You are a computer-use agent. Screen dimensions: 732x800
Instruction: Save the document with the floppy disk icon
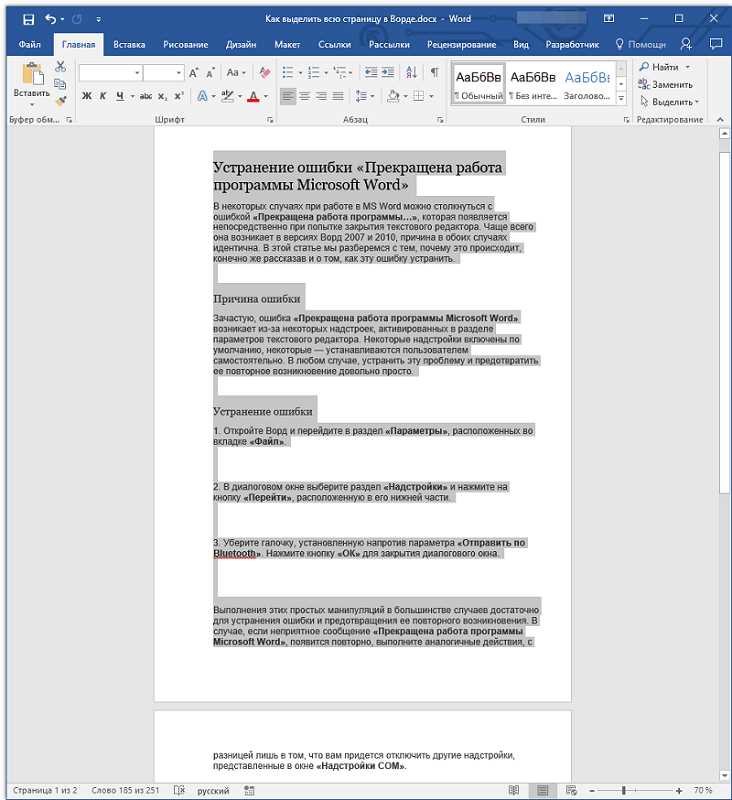click(x=29, y=19)
